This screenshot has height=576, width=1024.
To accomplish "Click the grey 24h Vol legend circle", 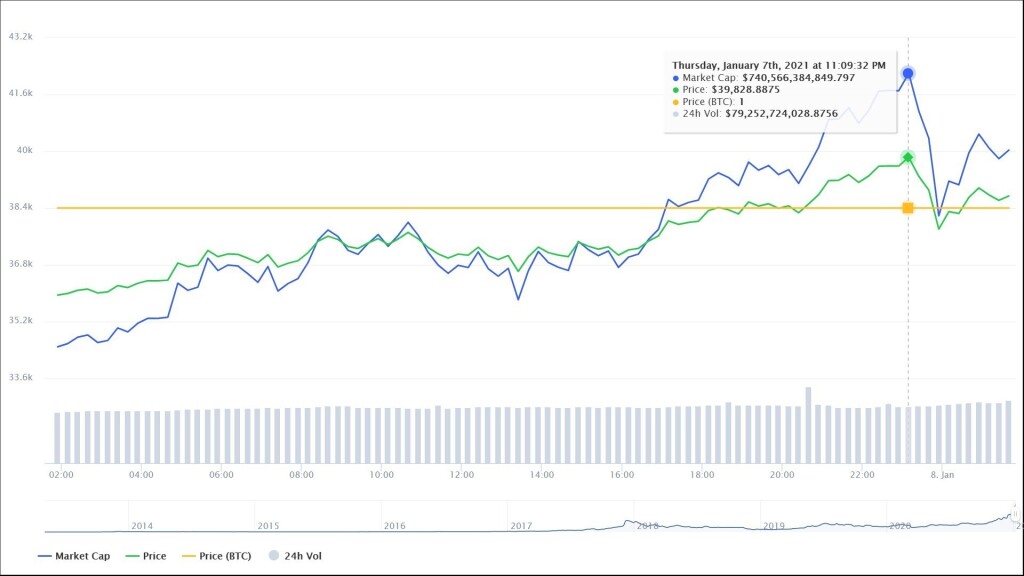I will click(x=275, y=556).
